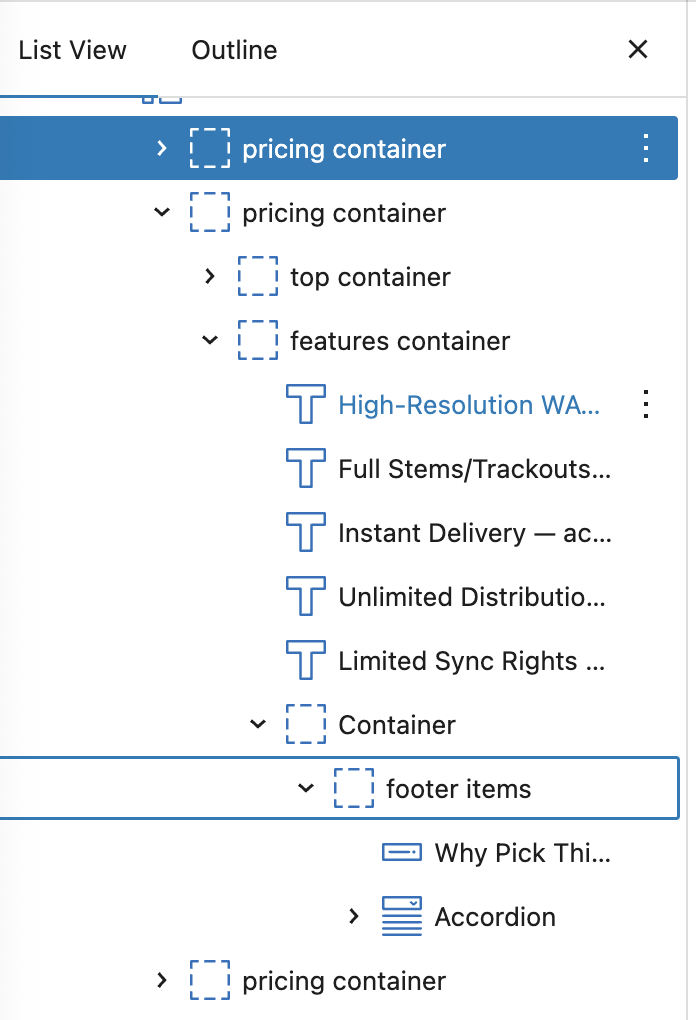This screenshot has height=1020, width=696.
Task: Open three-dot options for High-Resolution WA... block
Action: [x=646, y=405]
